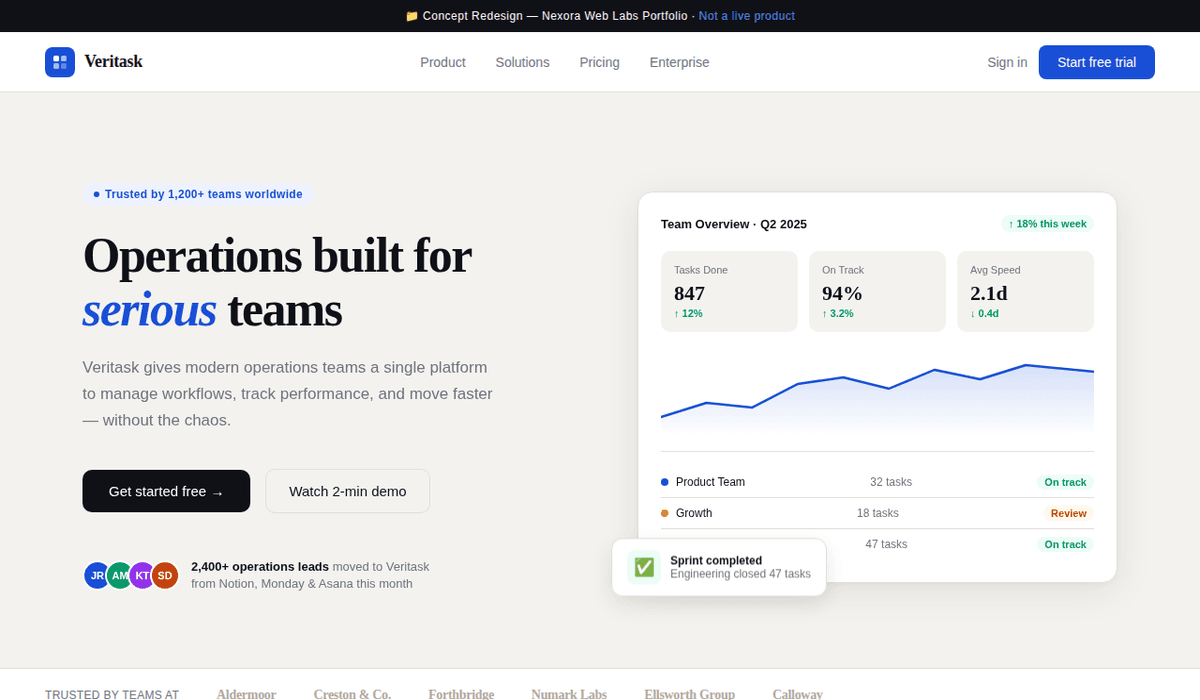Click the KT avatar circle
The width and height of the screenshot is (1200, 700).
click(x=142, y=575)
